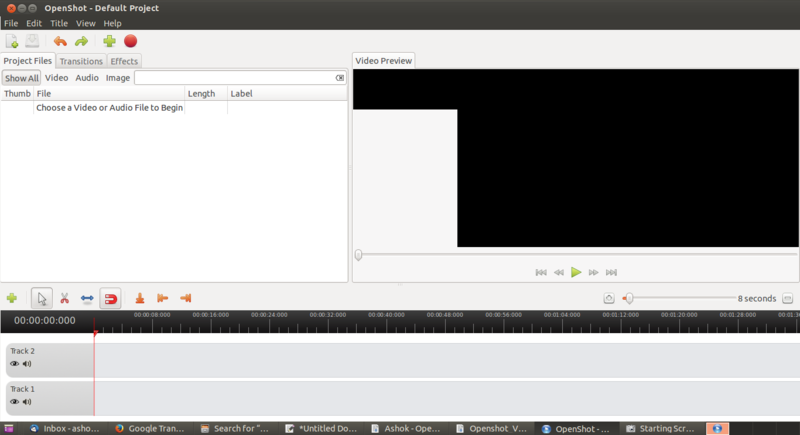Click the red playhead marker on ruler
Screen dimensions: 800x435
click(95, 333)
